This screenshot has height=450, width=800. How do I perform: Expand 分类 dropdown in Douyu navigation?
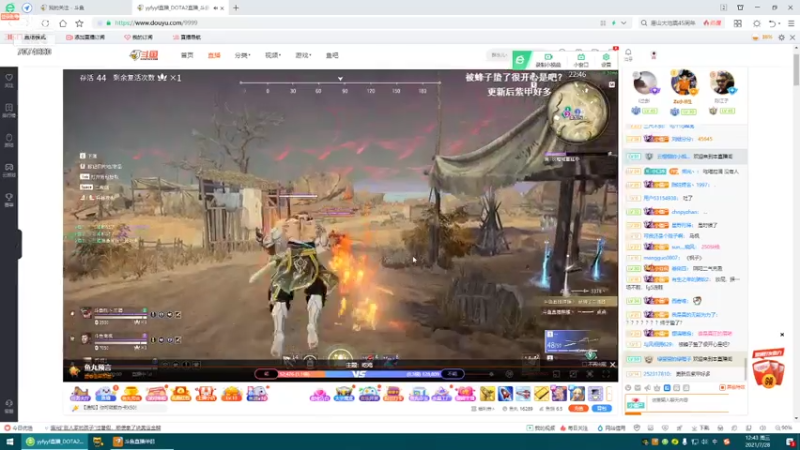point(242,55)
